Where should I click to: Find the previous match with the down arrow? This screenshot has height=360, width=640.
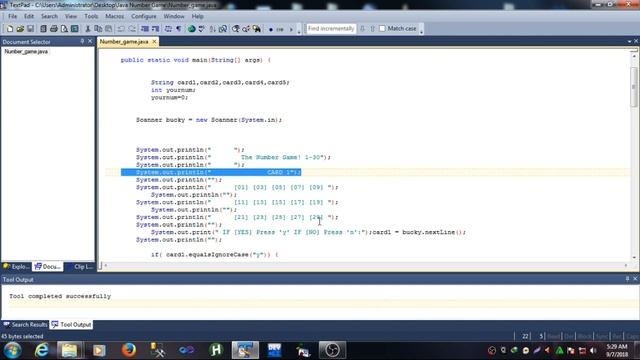(x=362, y=29)
